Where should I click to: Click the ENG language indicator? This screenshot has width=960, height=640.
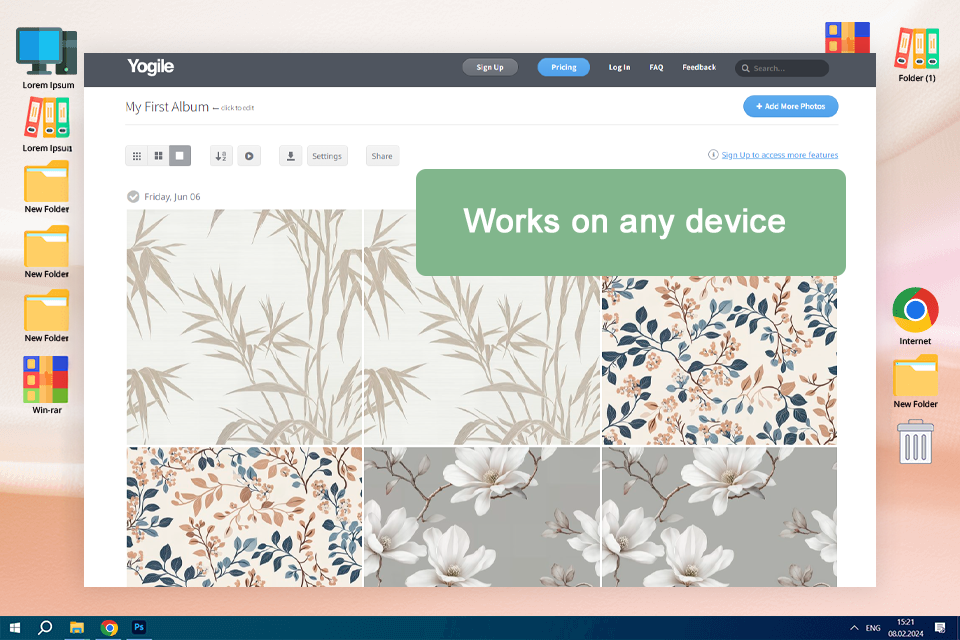(x=873, y=628)
